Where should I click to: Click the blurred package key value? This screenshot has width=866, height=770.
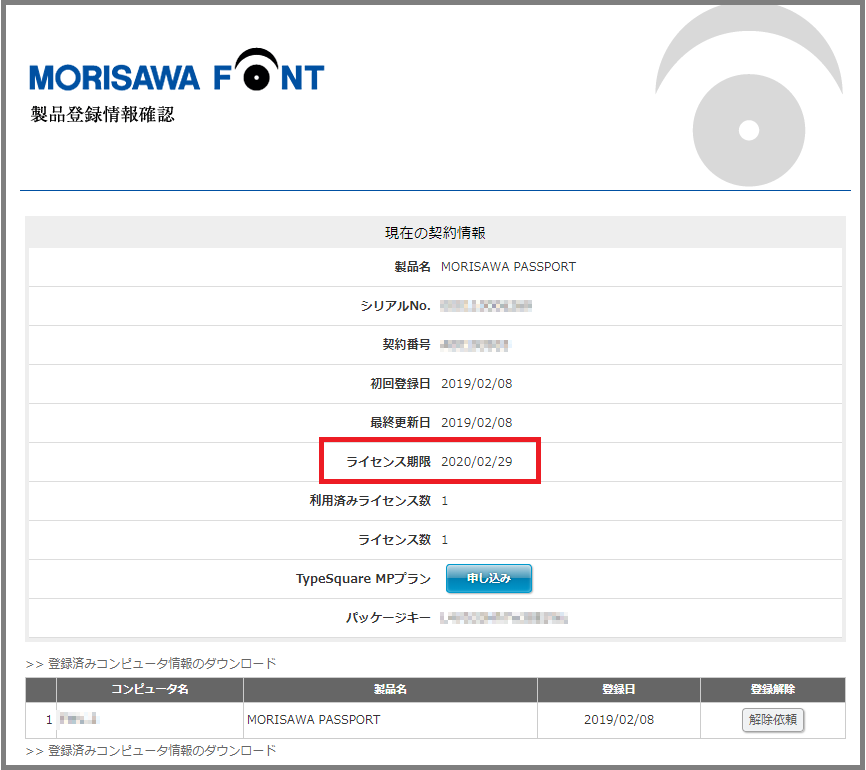[x=504, y=618]
